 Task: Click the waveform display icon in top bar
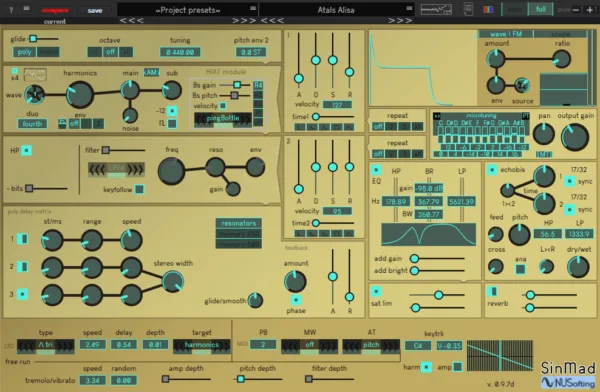point(436,9)
